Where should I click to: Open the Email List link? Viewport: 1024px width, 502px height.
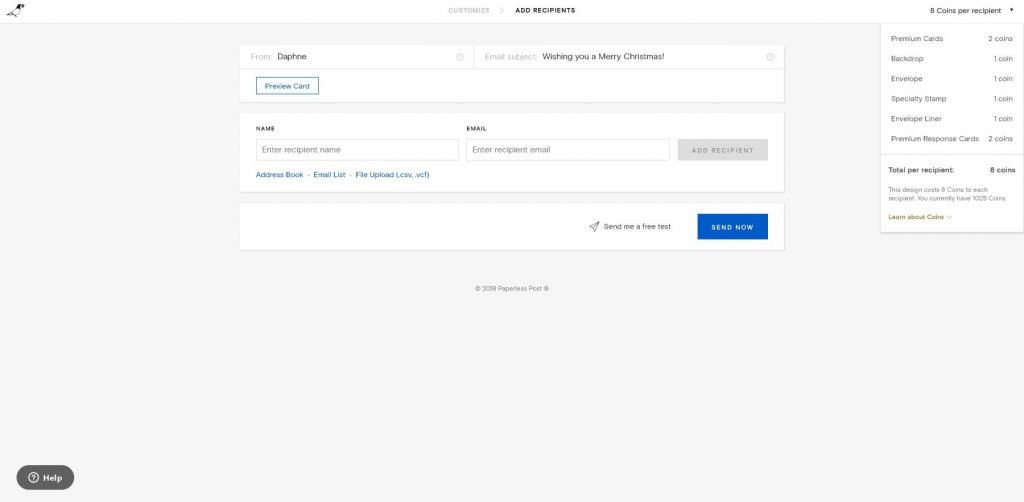tap(329, 175)
